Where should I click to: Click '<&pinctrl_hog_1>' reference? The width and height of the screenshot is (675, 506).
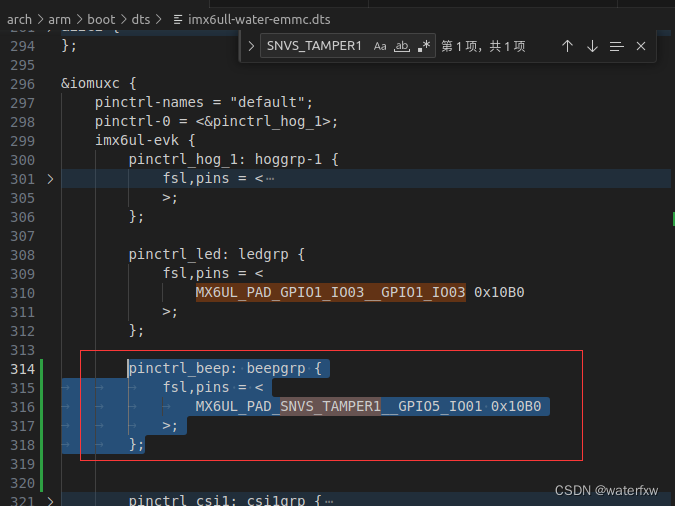click(x=263, y=121)
